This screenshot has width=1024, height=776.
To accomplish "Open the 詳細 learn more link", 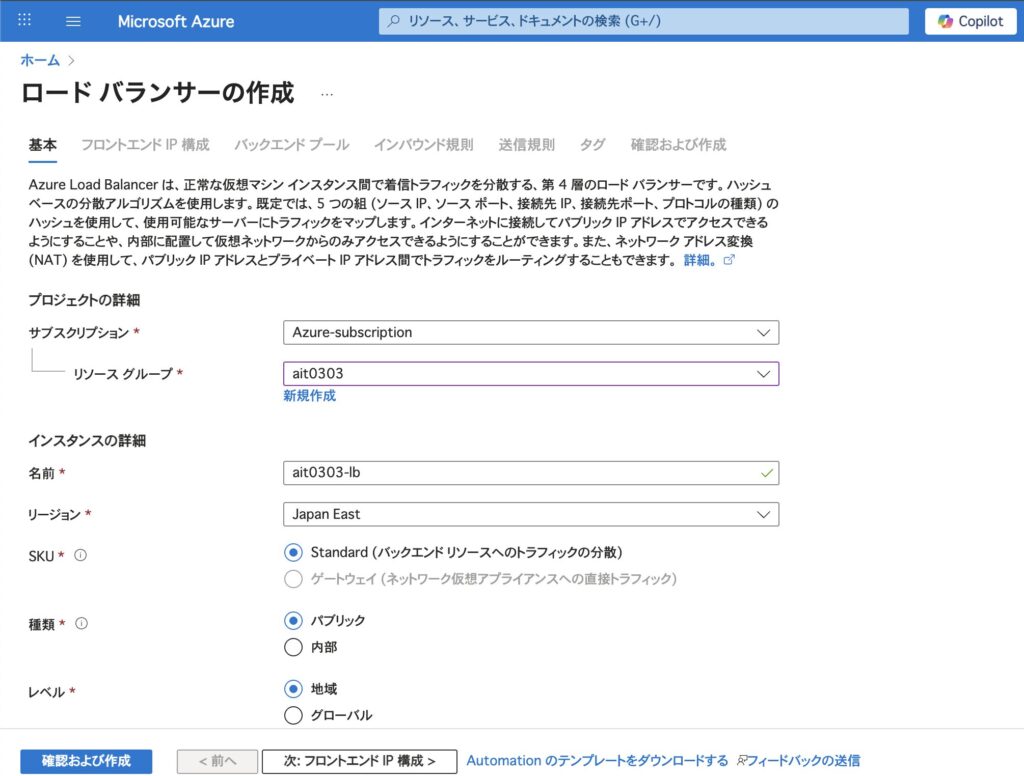I will point(699,260).
